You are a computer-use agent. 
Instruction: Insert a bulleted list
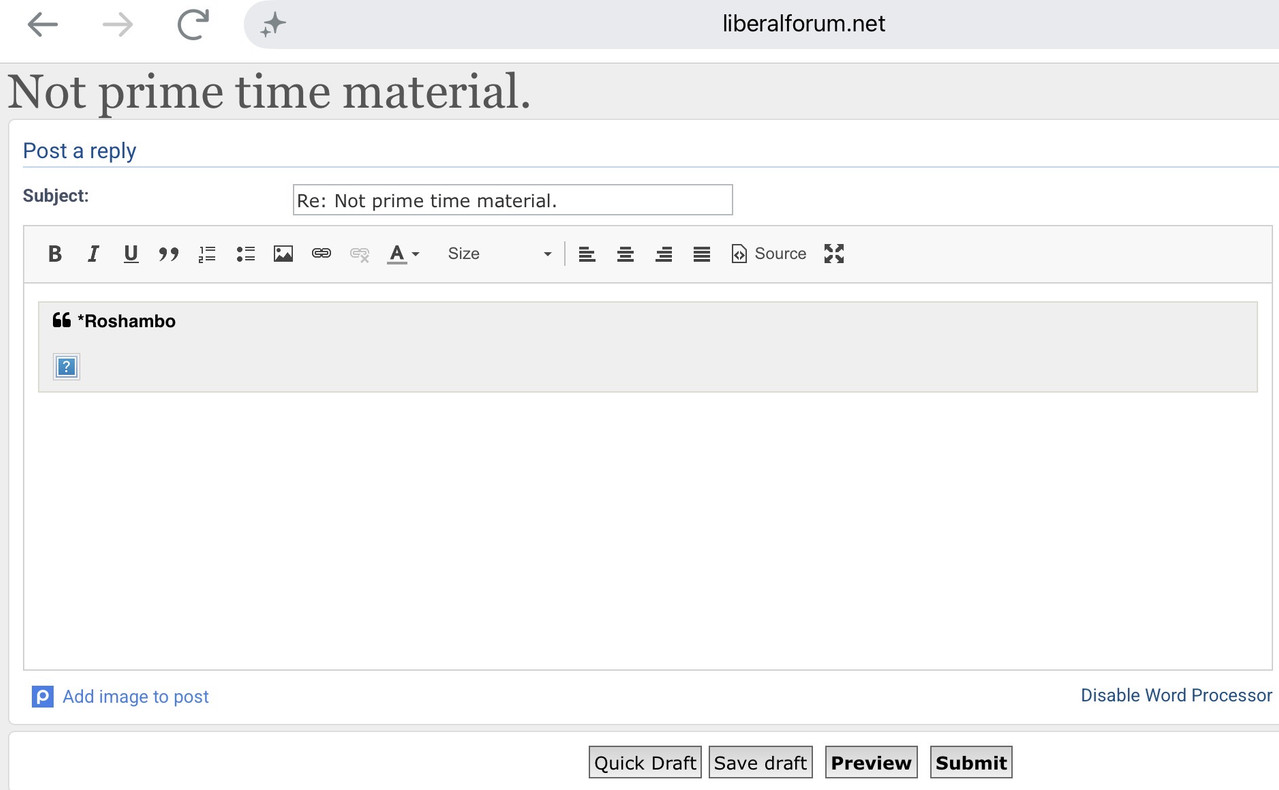click(245, 254)
